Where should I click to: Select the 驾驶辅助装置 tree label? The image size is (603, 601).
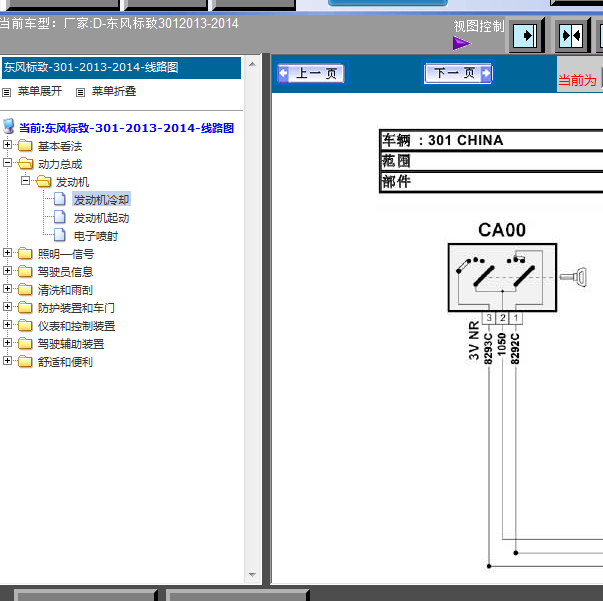(71, 344)
